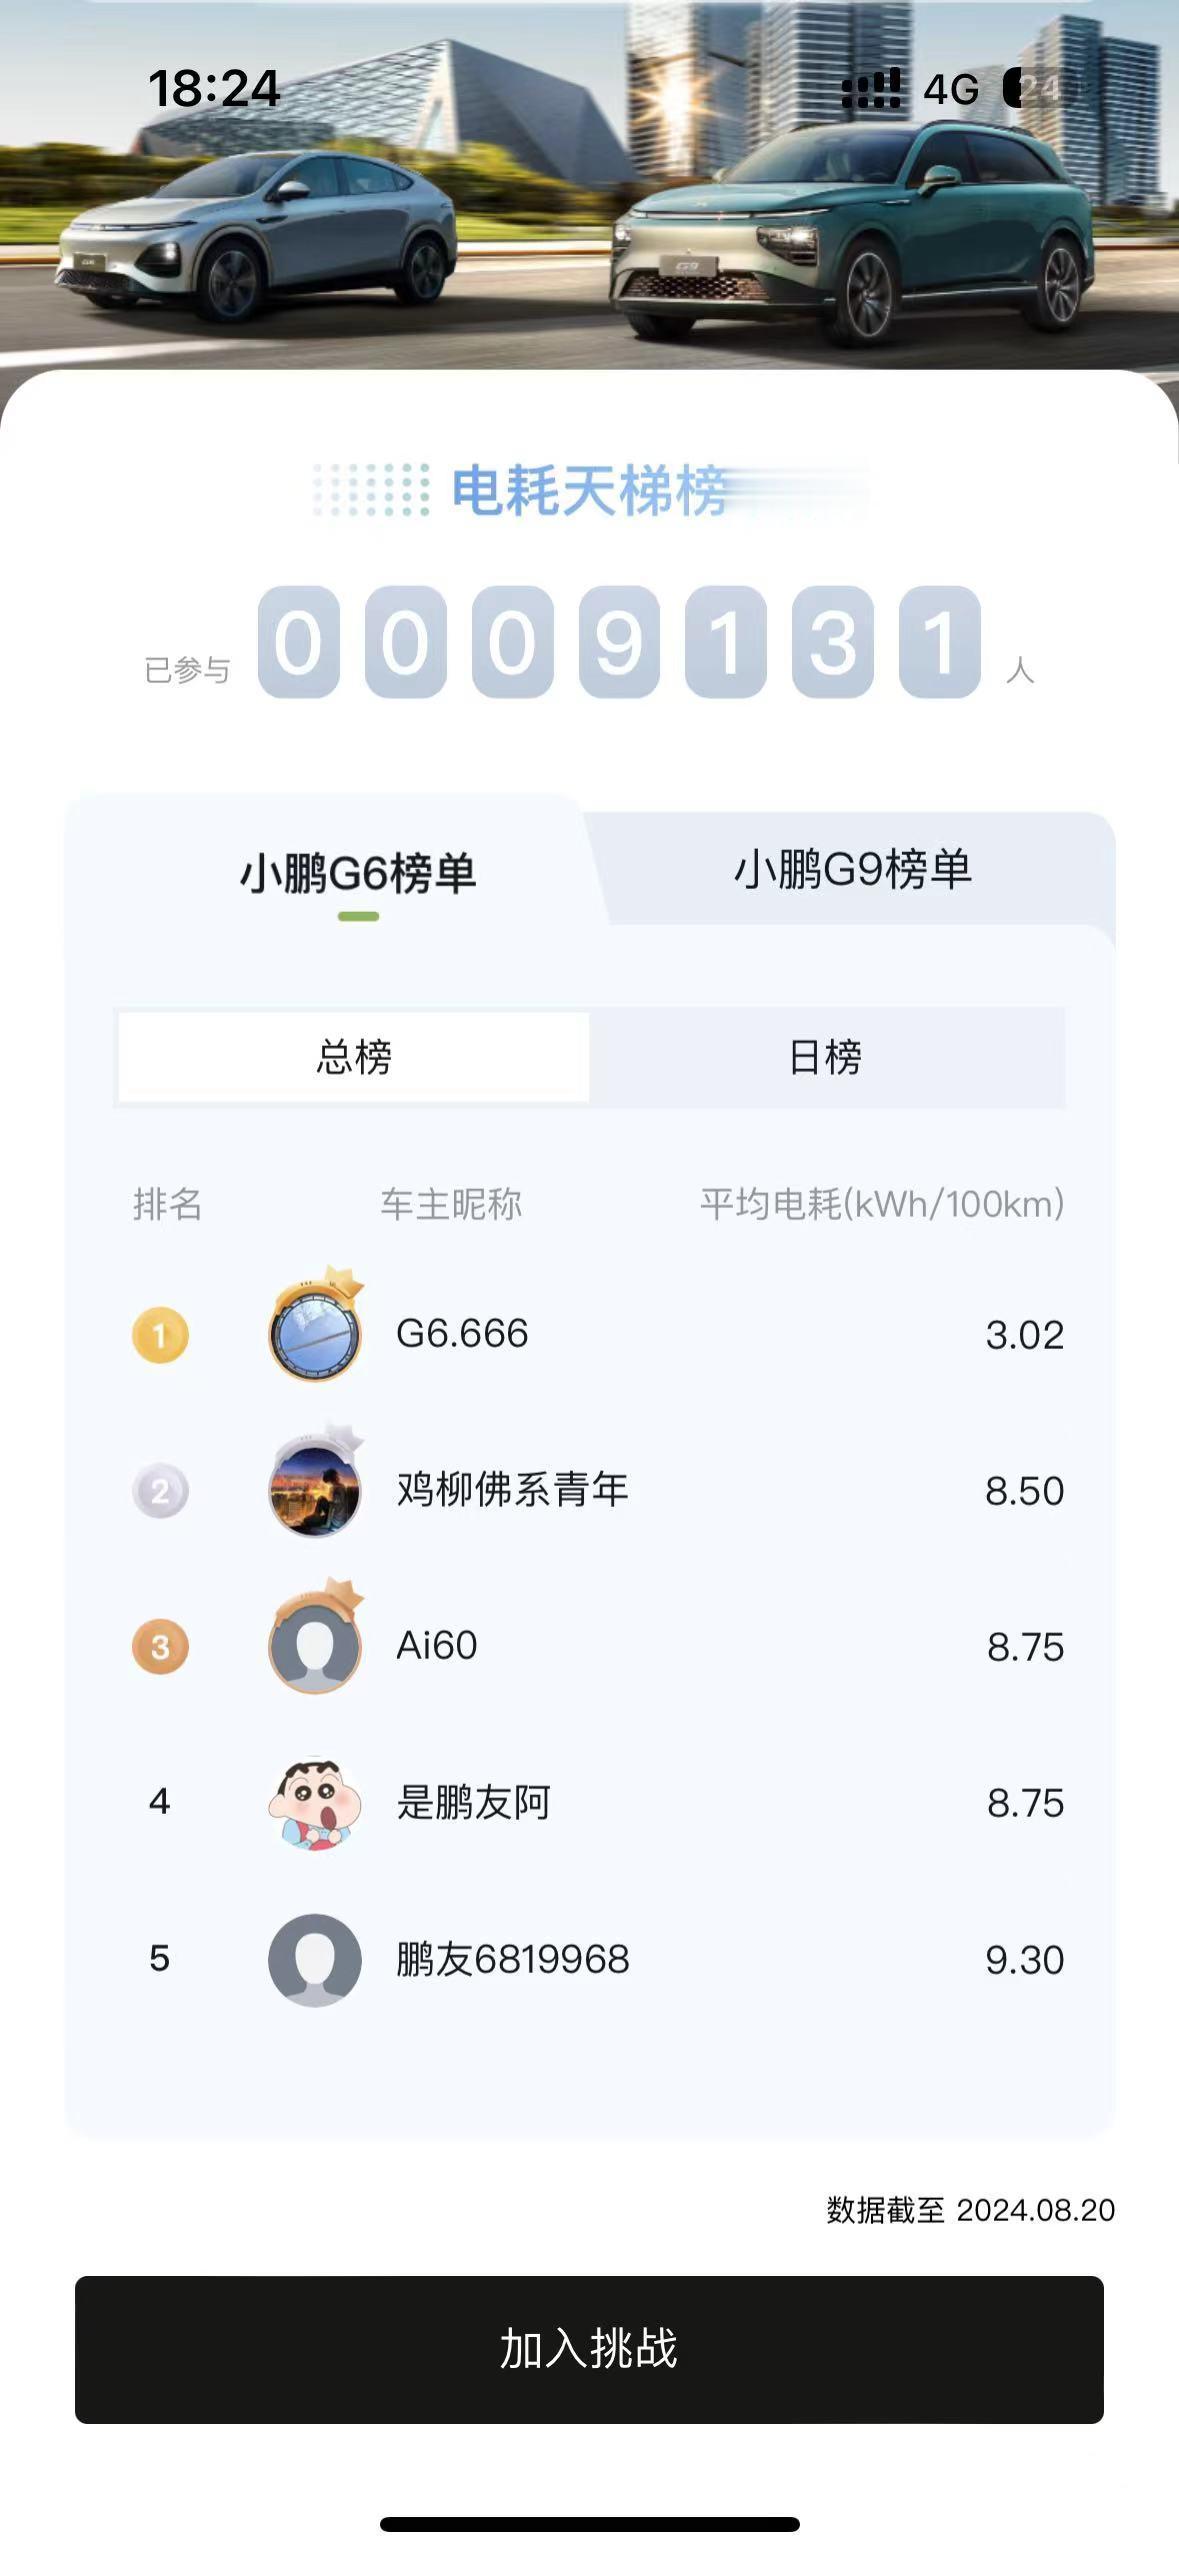Screen dimensions: 1179x2556
Task: Tap the bronze rank 3 medal
Action: [x=160, y=1646]
